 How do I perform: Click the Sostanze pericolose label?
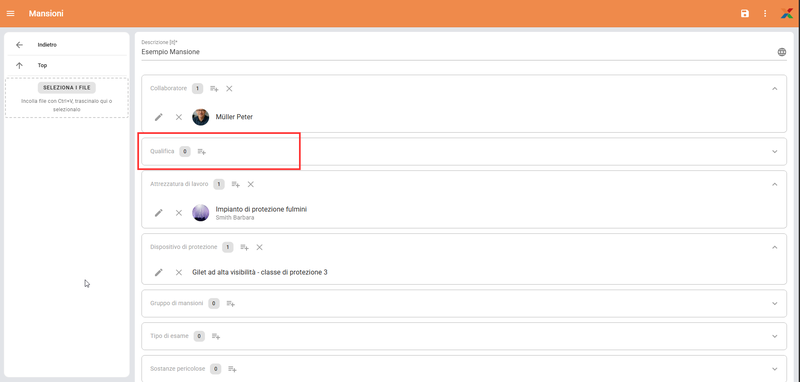point(178,368)
